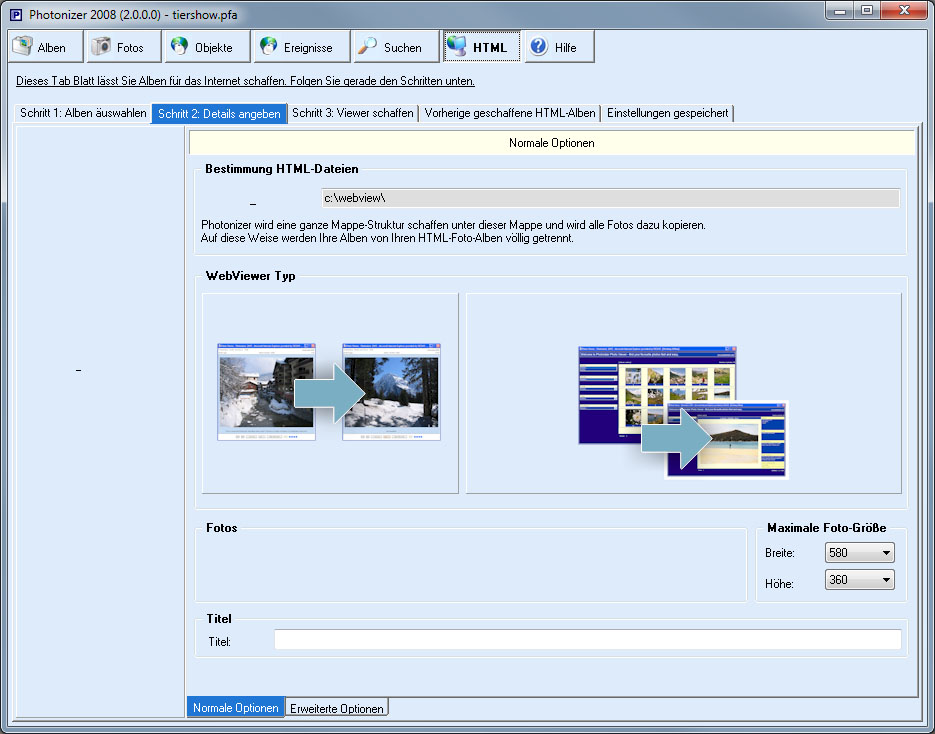This screenshot has width=935, height=734.
Task: Switch to Erweiterte Optionen bottom tab
Action: [x=336, y=708]
